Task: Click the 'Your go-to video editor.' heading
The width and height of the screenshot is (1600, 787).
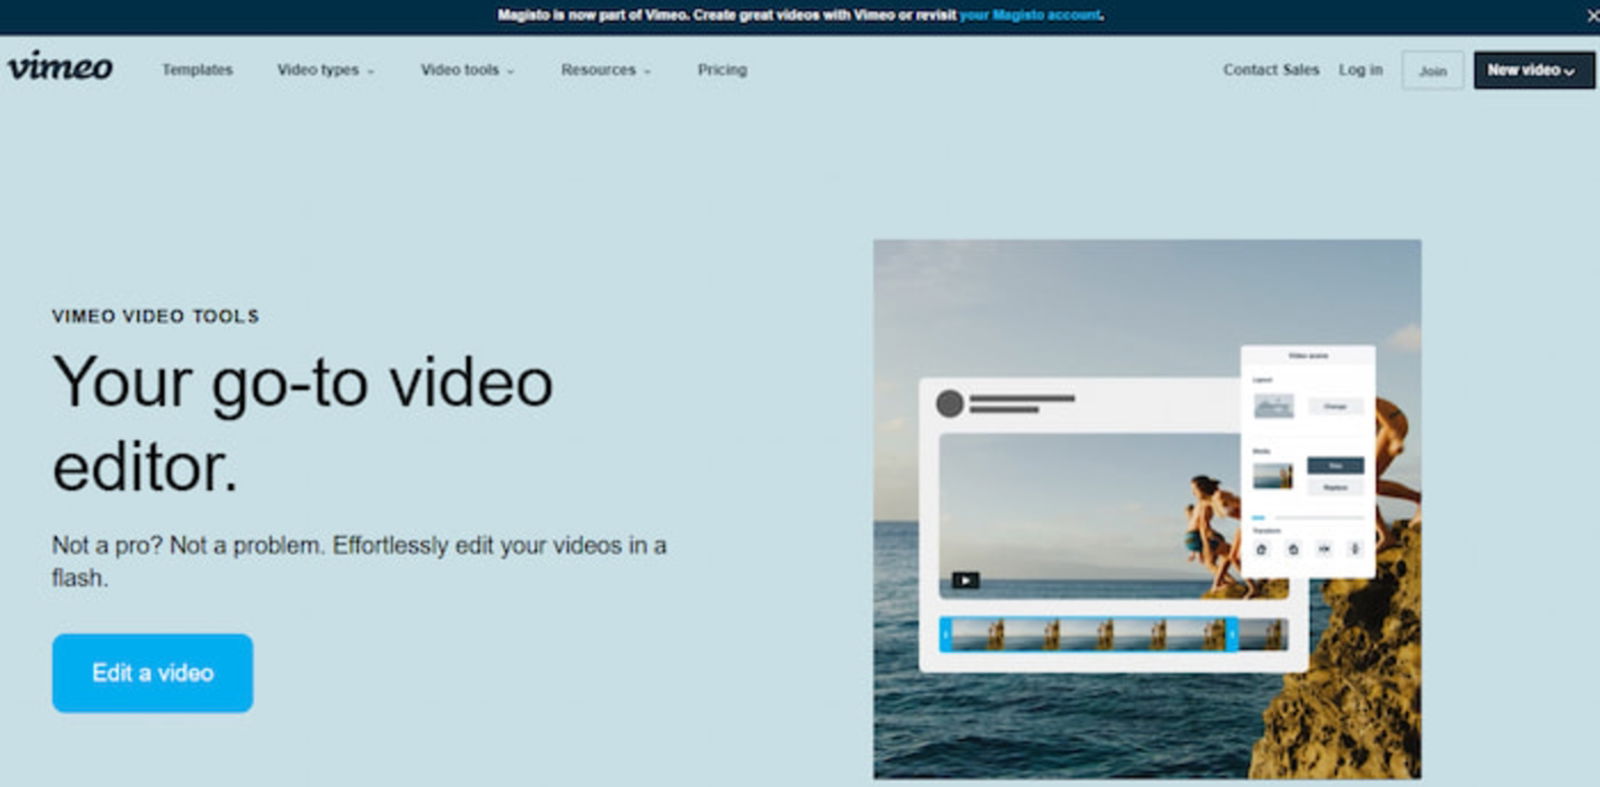Action: point(302,424)
